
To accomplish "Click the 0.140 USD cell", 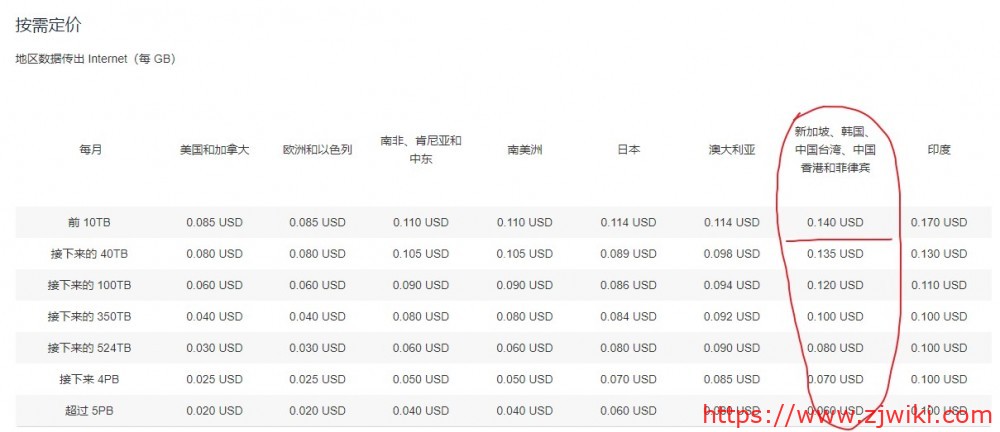I will pos(835,223).
